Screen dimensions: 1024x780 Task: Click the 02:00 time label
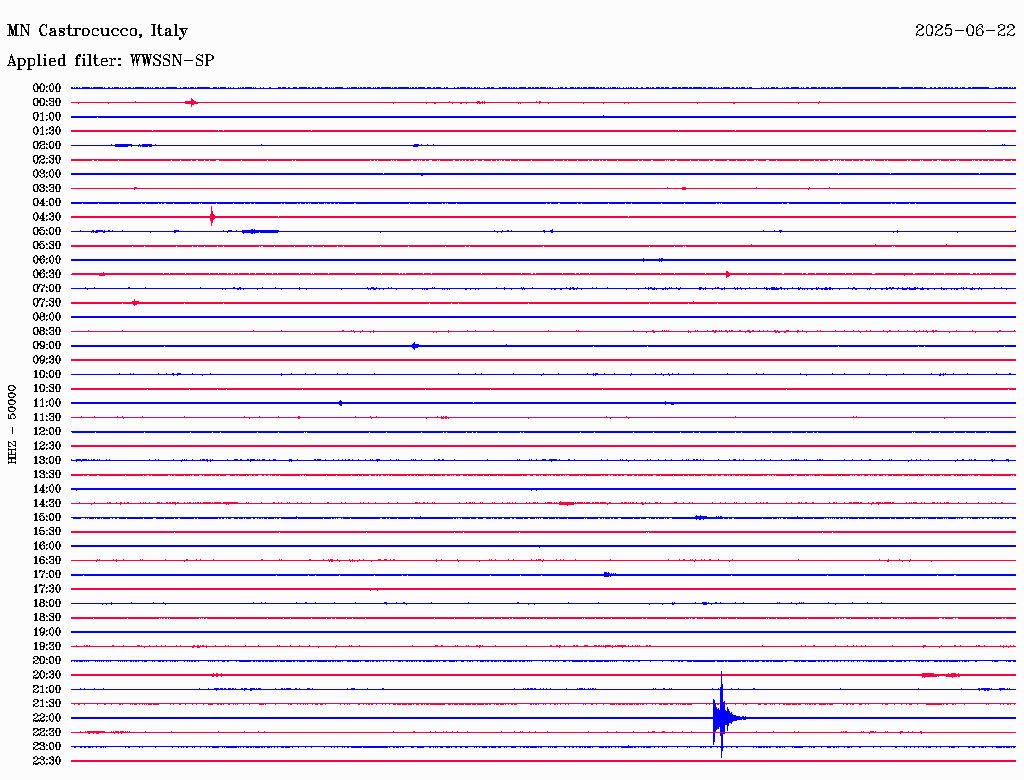[47, 146]
